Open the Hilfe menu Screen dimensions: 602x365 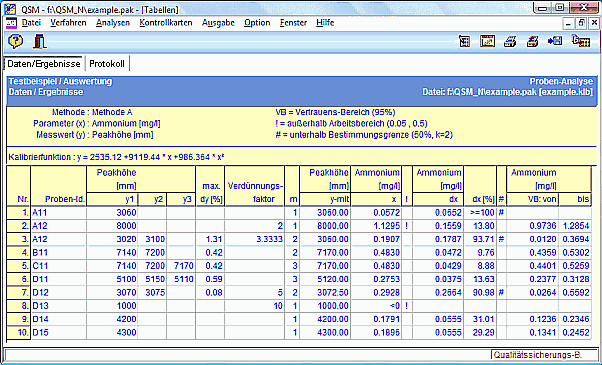click(325, 23)
